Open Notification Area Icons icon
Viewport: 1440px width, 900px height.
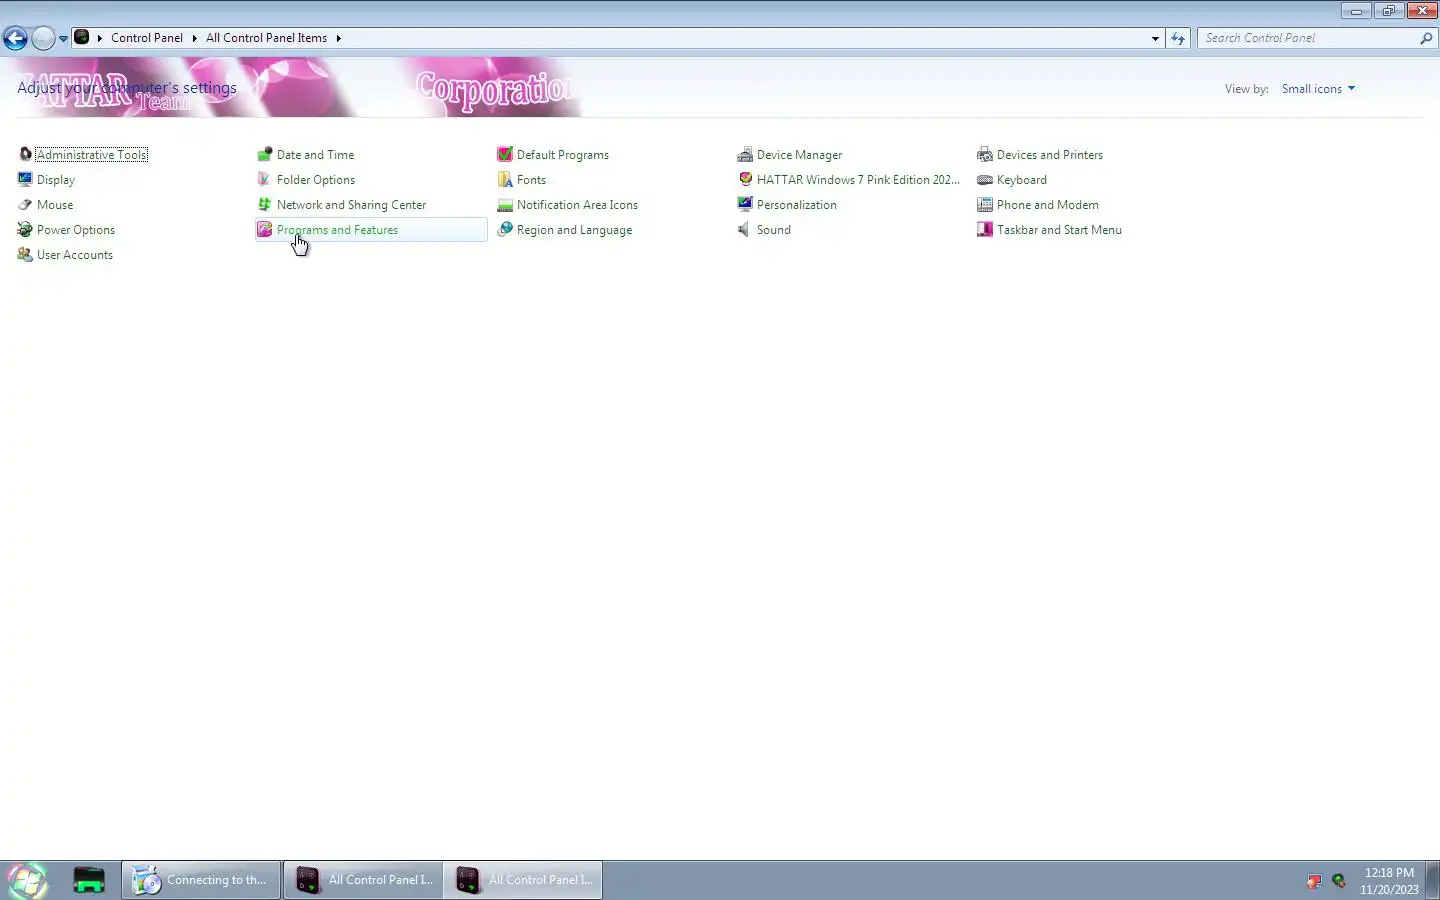(x=505, y=204)
